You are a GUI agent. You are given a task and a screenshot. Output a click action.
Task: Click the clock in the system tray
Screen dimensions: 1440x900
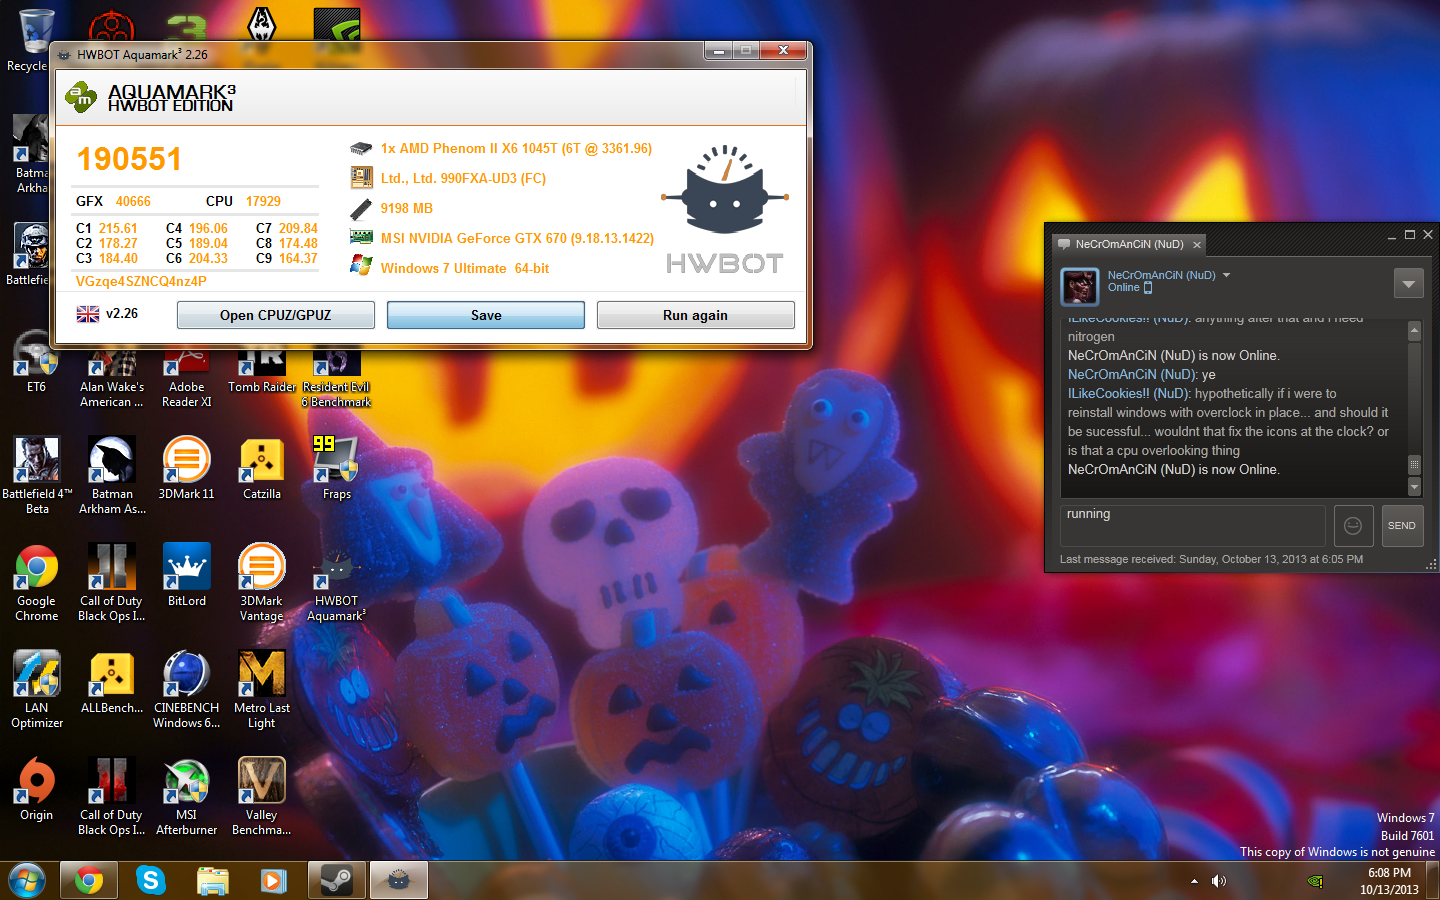click(1389, 881)
